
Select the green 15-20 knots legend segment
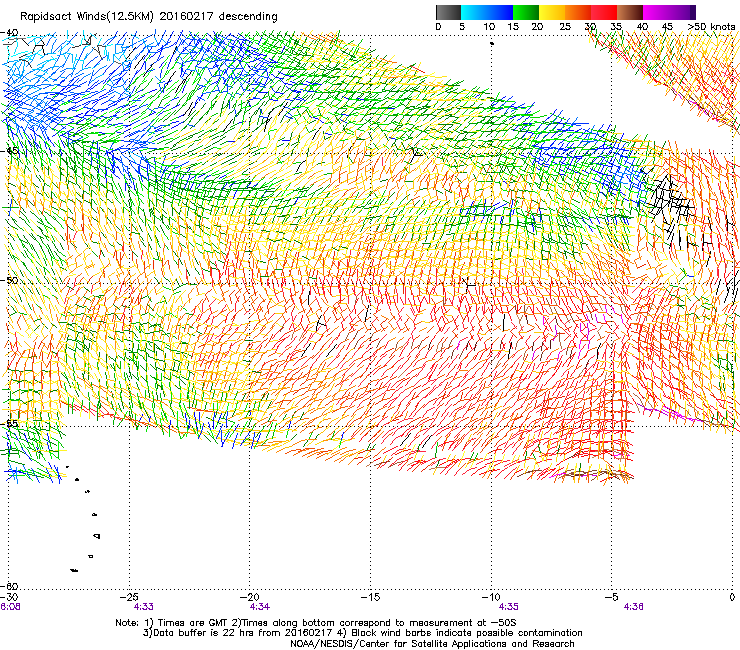[x=526, y=12]
